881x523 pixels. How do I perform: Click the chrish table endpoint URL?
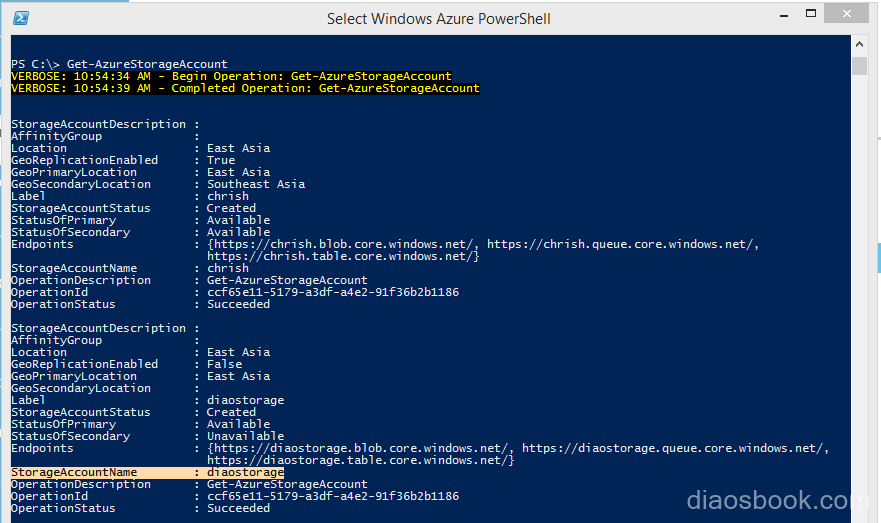tap(341, 256)
